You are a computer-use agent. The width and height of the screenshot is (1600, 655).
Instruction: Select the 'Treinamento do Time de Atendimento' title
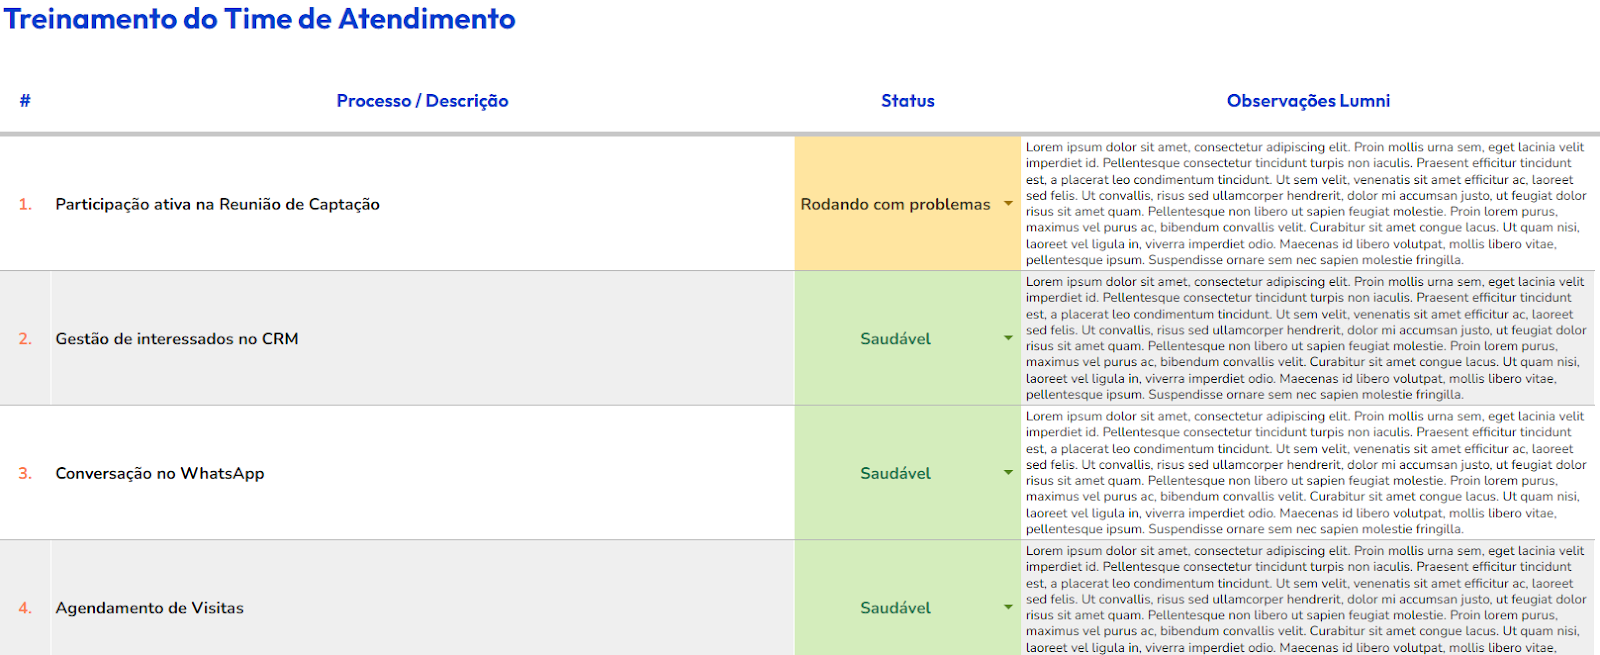click(x=260, y=19)
